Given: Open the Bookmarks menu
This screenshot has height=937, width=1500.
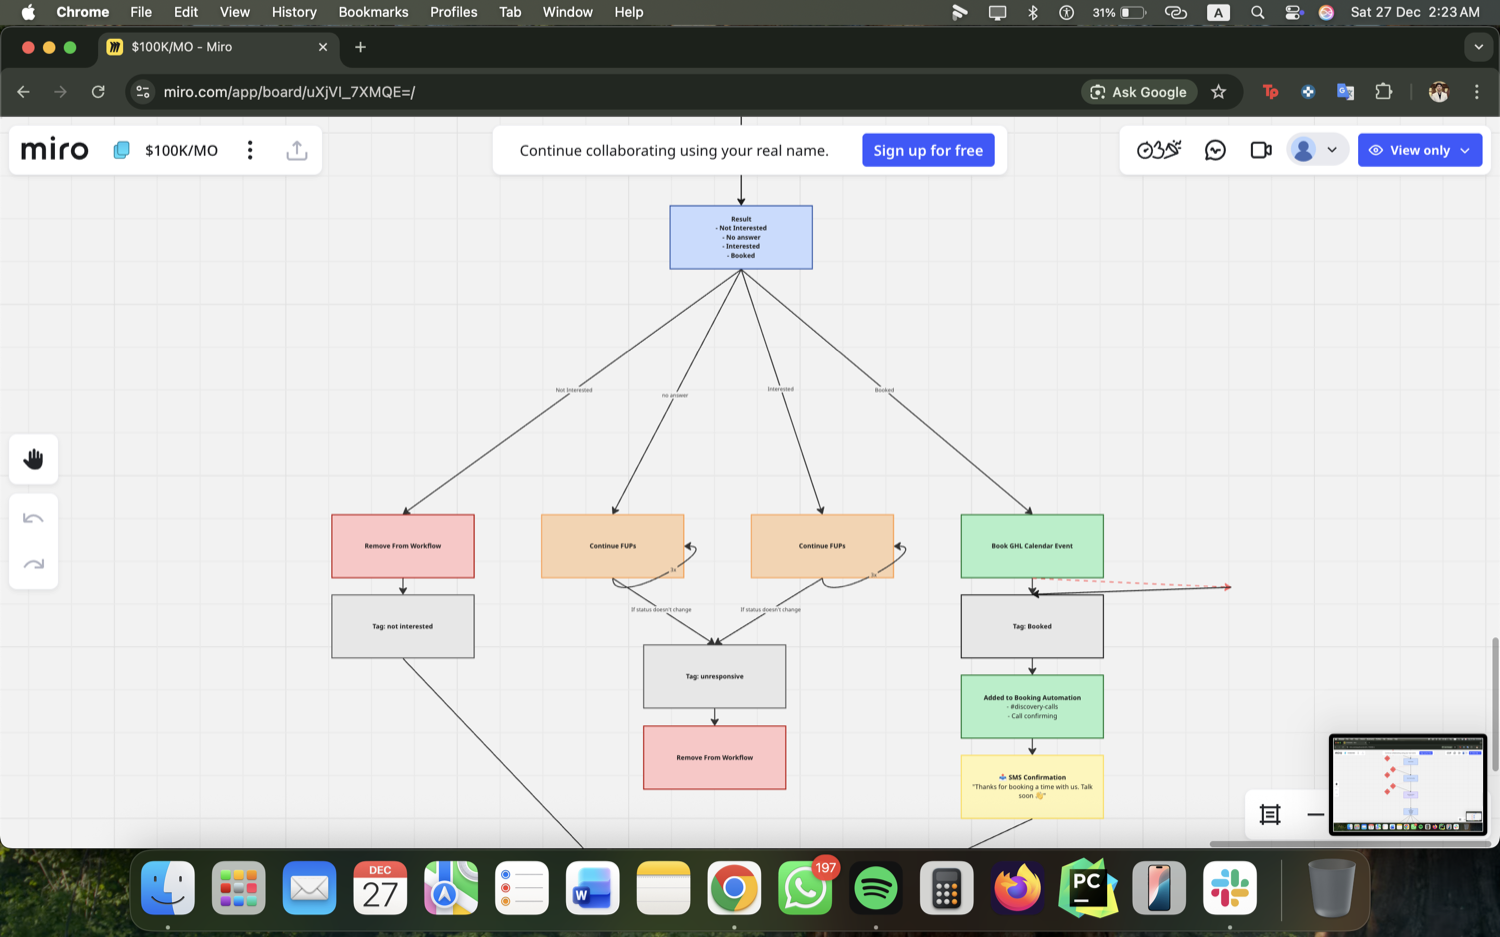Looking at the screenshot, I should pos(373,12).
